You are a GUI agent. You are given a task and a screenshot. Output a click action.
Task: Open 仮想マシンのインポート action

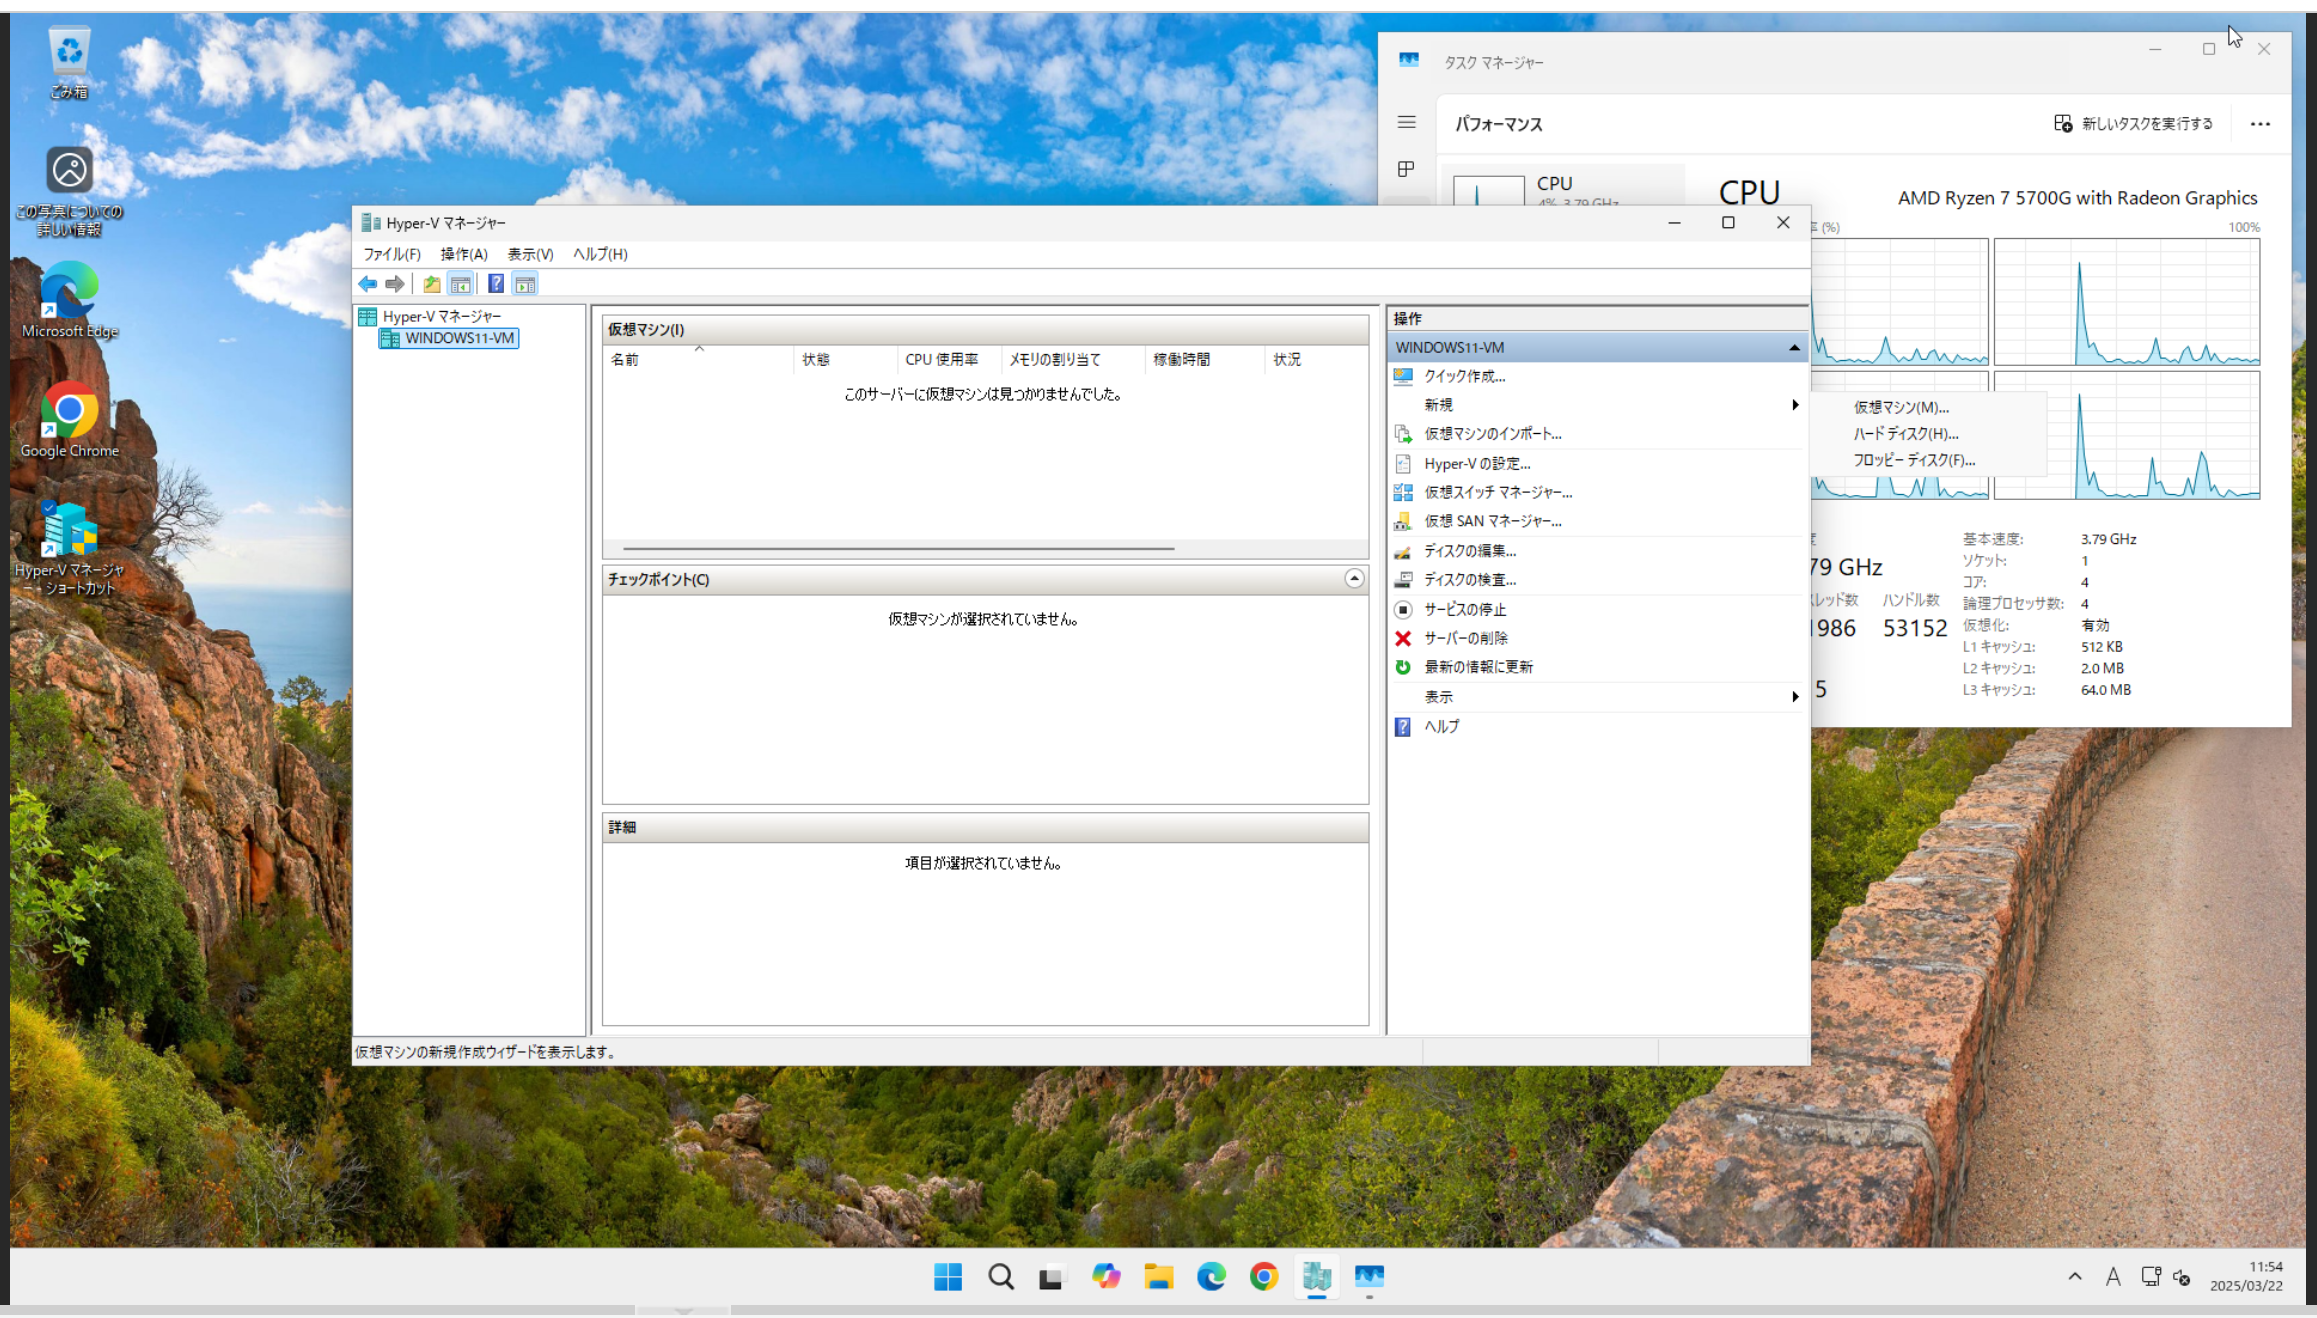(x=1492, y=434)
